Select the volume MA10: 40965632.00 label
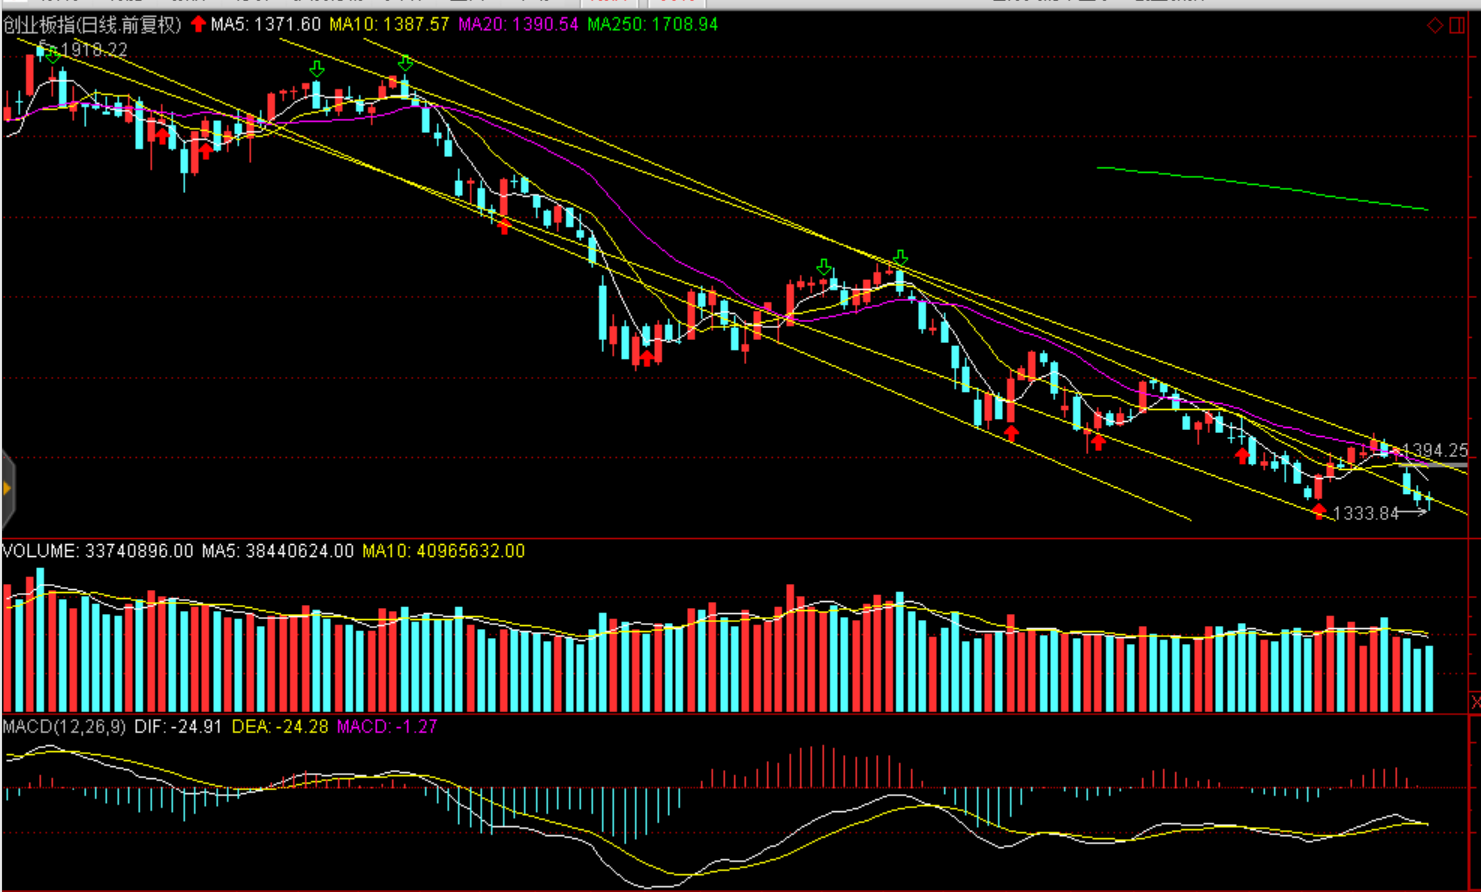1481x892 pixels. click(x=443, y=551)
